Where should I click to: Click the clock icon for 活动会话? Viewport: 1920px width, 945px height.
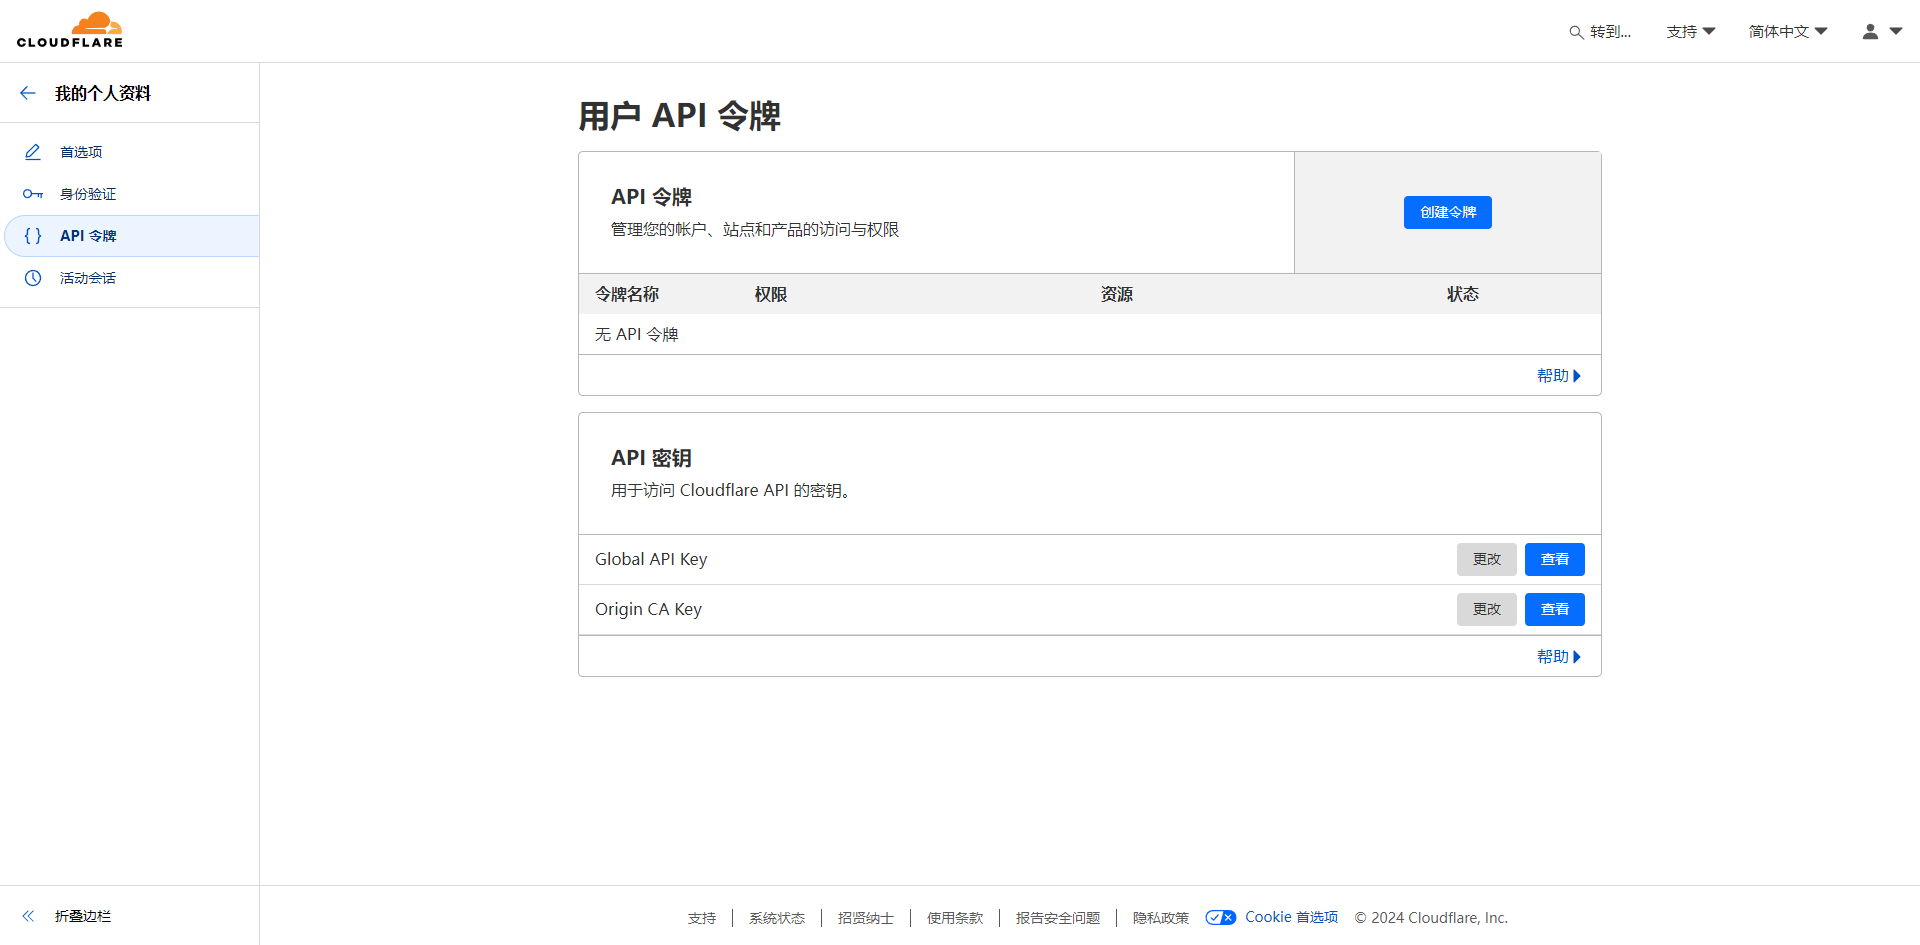point(33,278)
